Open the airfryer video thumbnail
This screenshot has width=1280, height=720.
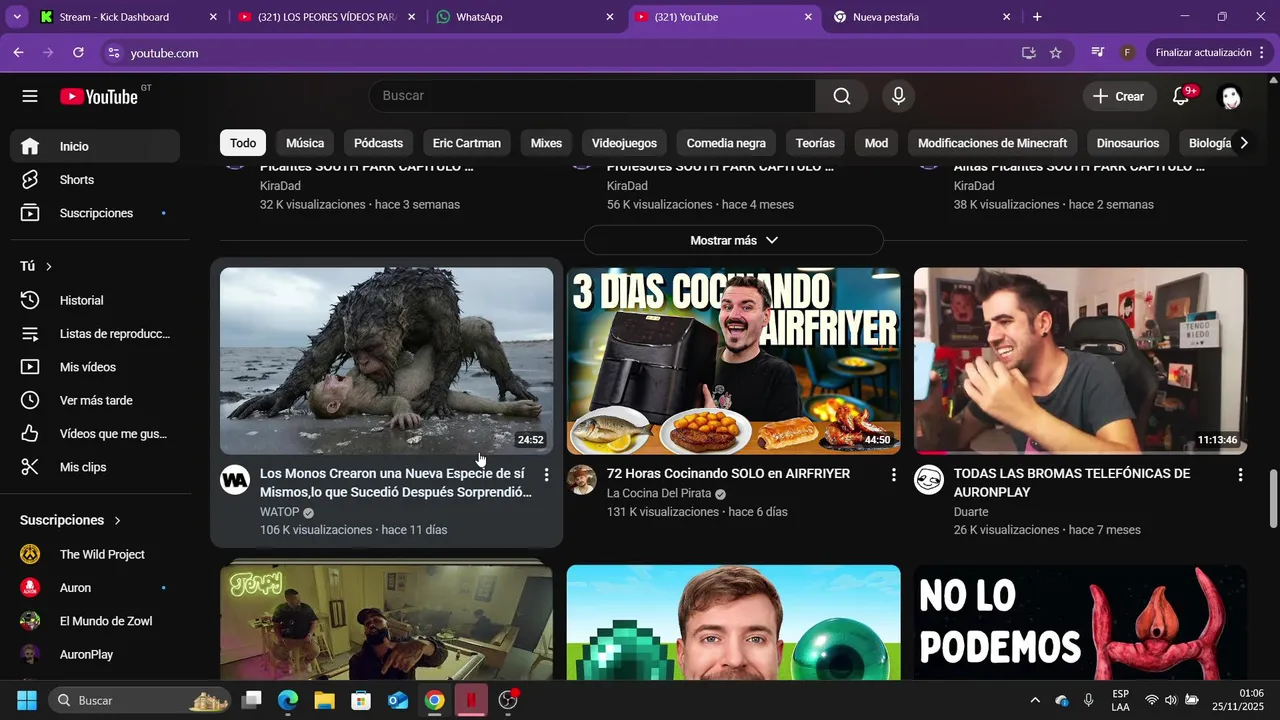pyautogui.click(x=734, y=361)
